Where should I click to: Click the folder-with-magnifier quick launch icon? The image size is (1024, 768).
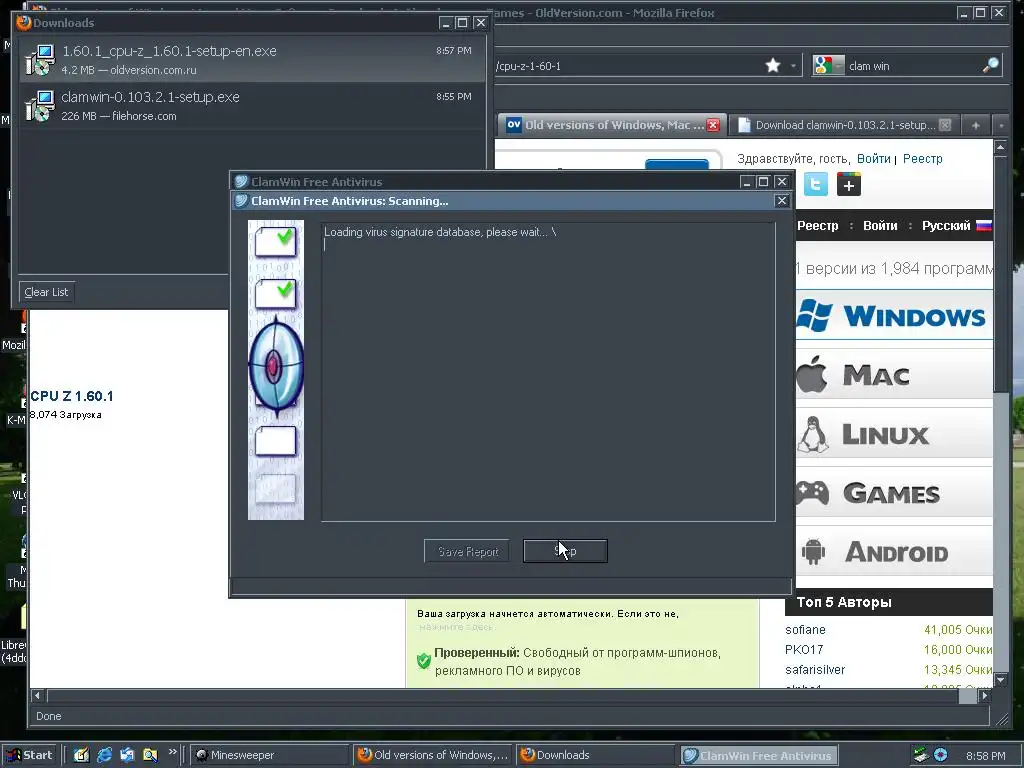150,756
